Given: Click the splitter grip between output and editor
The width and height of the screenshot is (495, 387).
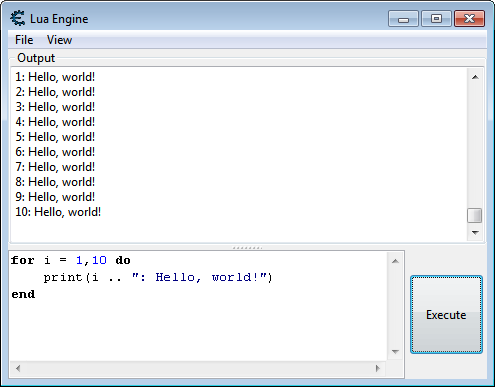Looking at the screenshot, I should (x=247, y=248).
